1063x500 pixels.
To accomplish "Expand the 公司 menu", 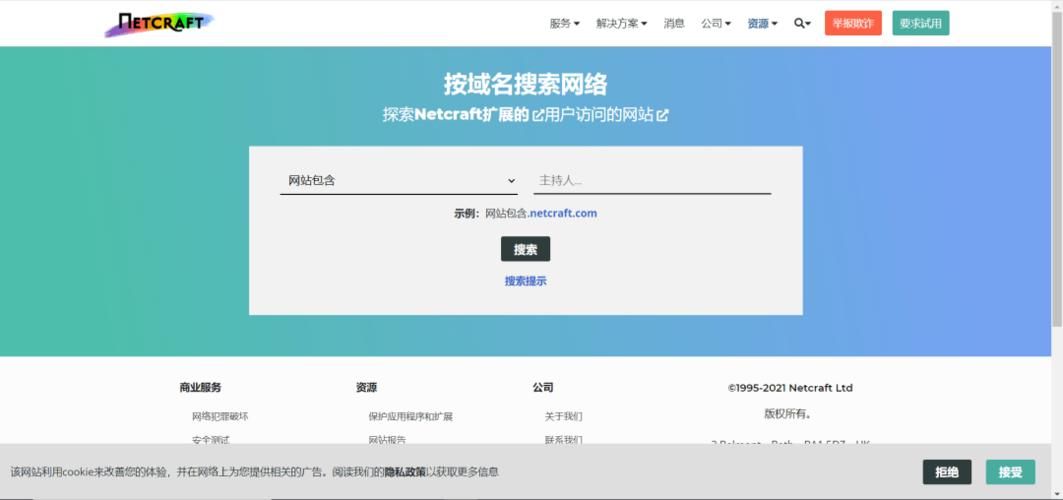I will pyautogui.click(x=716, y=23).
